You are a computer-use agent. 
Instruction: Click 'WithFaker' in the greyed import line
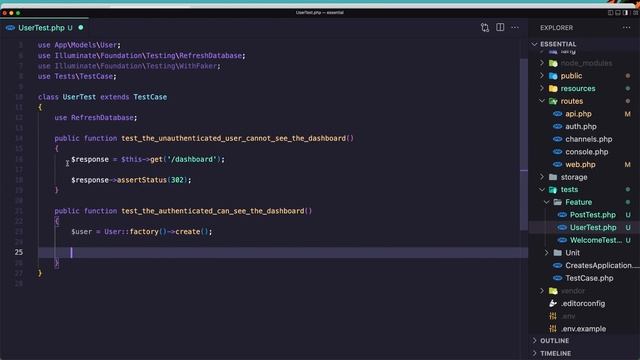tap(198, 66)
